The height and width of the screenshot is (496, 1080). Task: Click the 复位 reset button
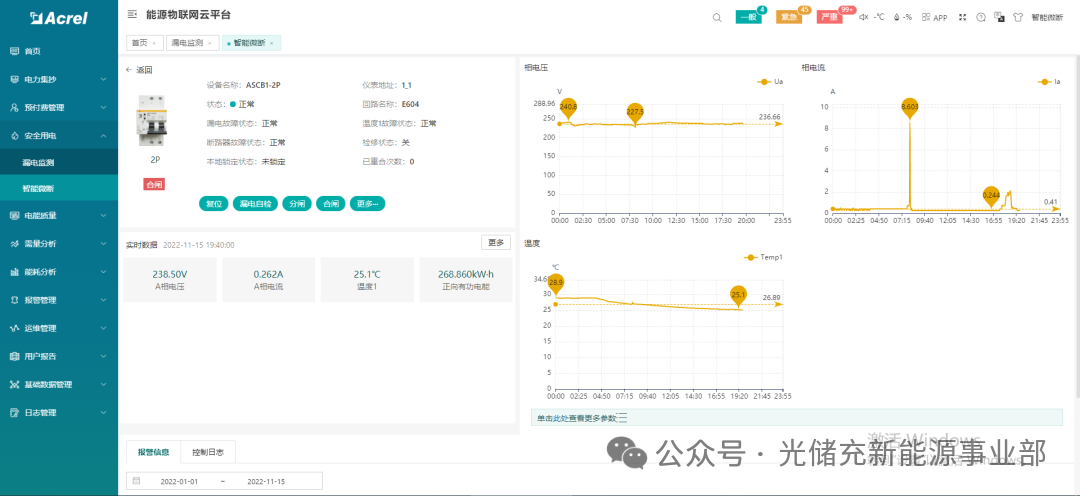coord(214,204)
